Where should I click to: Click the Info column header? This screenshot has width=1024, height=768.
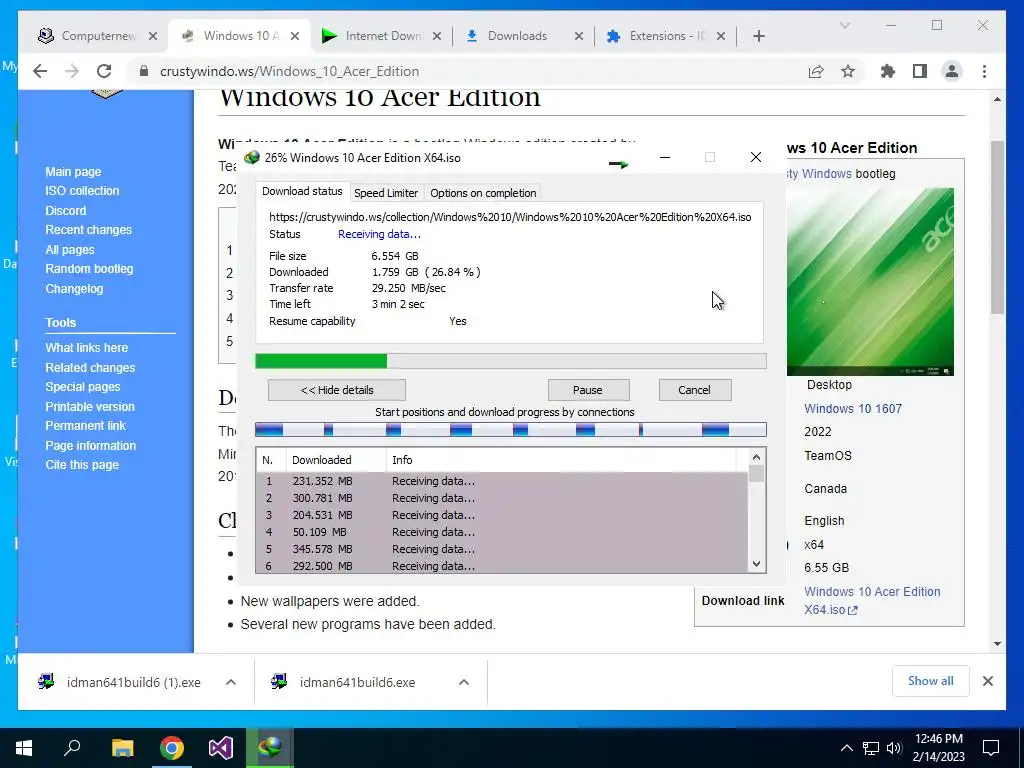tap(561, 460)
